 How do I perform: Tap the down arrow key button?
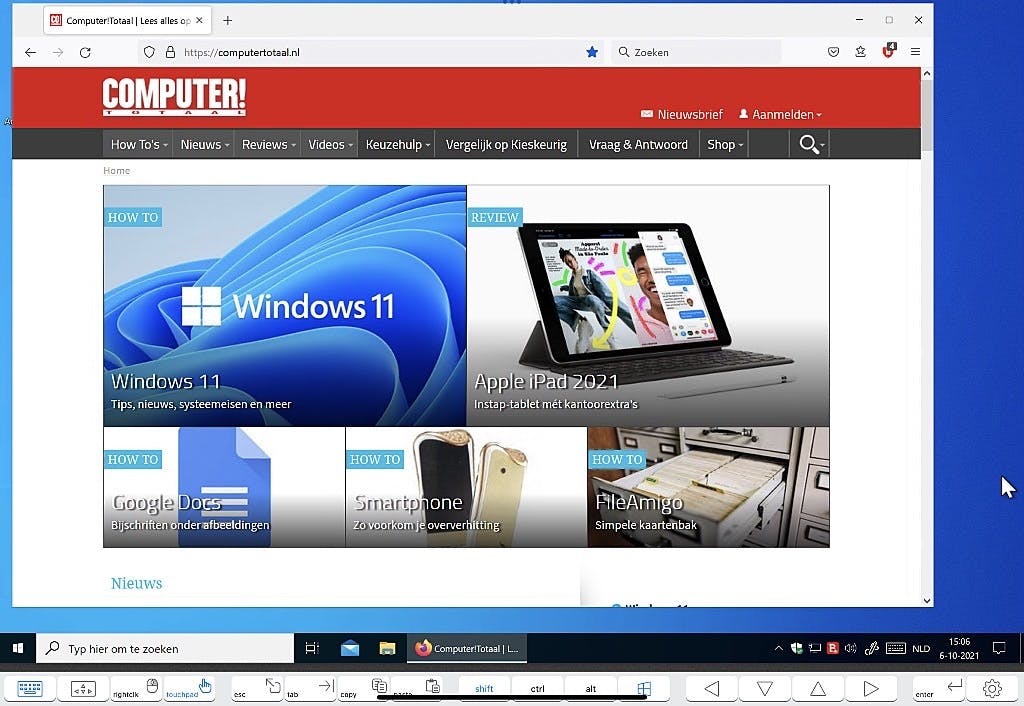(765, 688)
